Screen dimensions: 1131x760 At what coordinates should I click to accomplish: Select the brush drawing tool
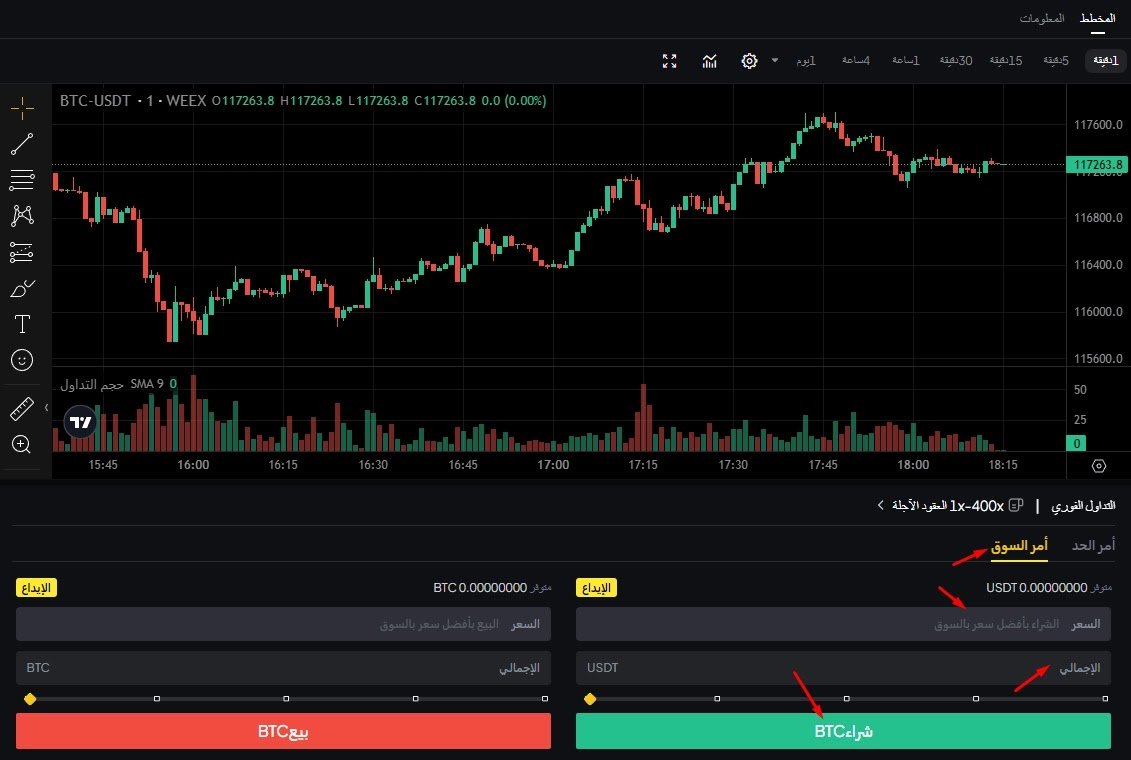pyautogui.click(x=22, y=289)
